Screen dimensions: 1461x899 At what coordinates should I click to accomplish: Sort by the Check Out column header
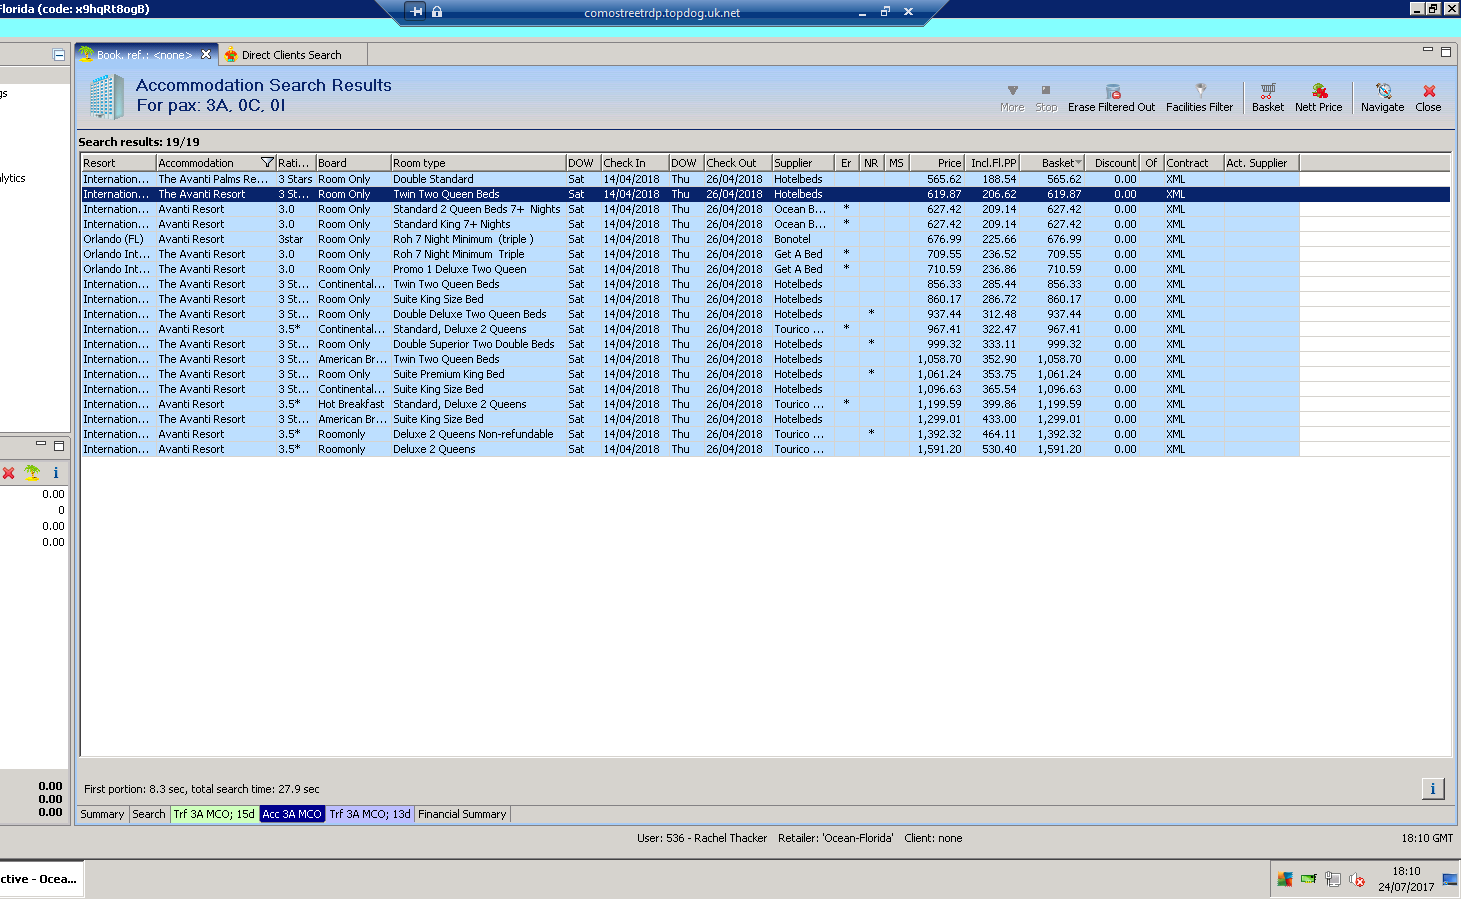738,163
